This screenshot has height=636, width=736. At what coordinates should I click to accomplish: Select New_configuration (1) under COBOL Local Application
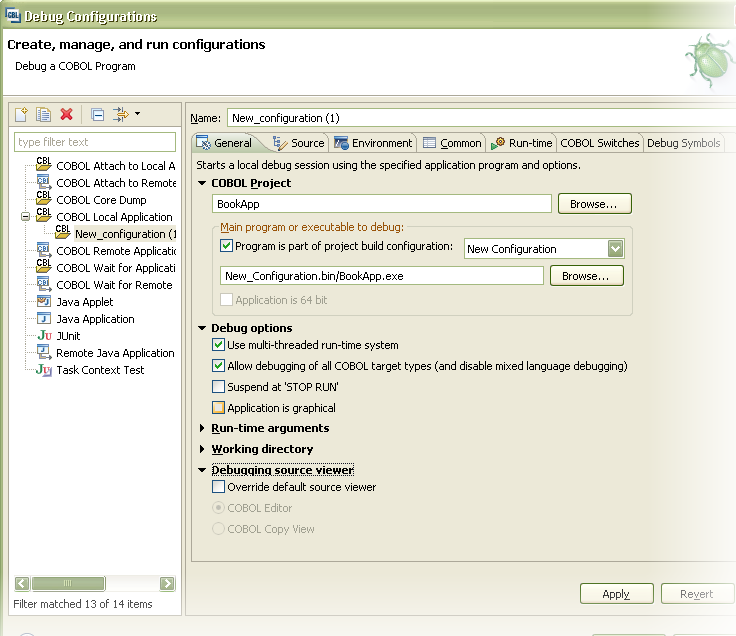[125, 234]
